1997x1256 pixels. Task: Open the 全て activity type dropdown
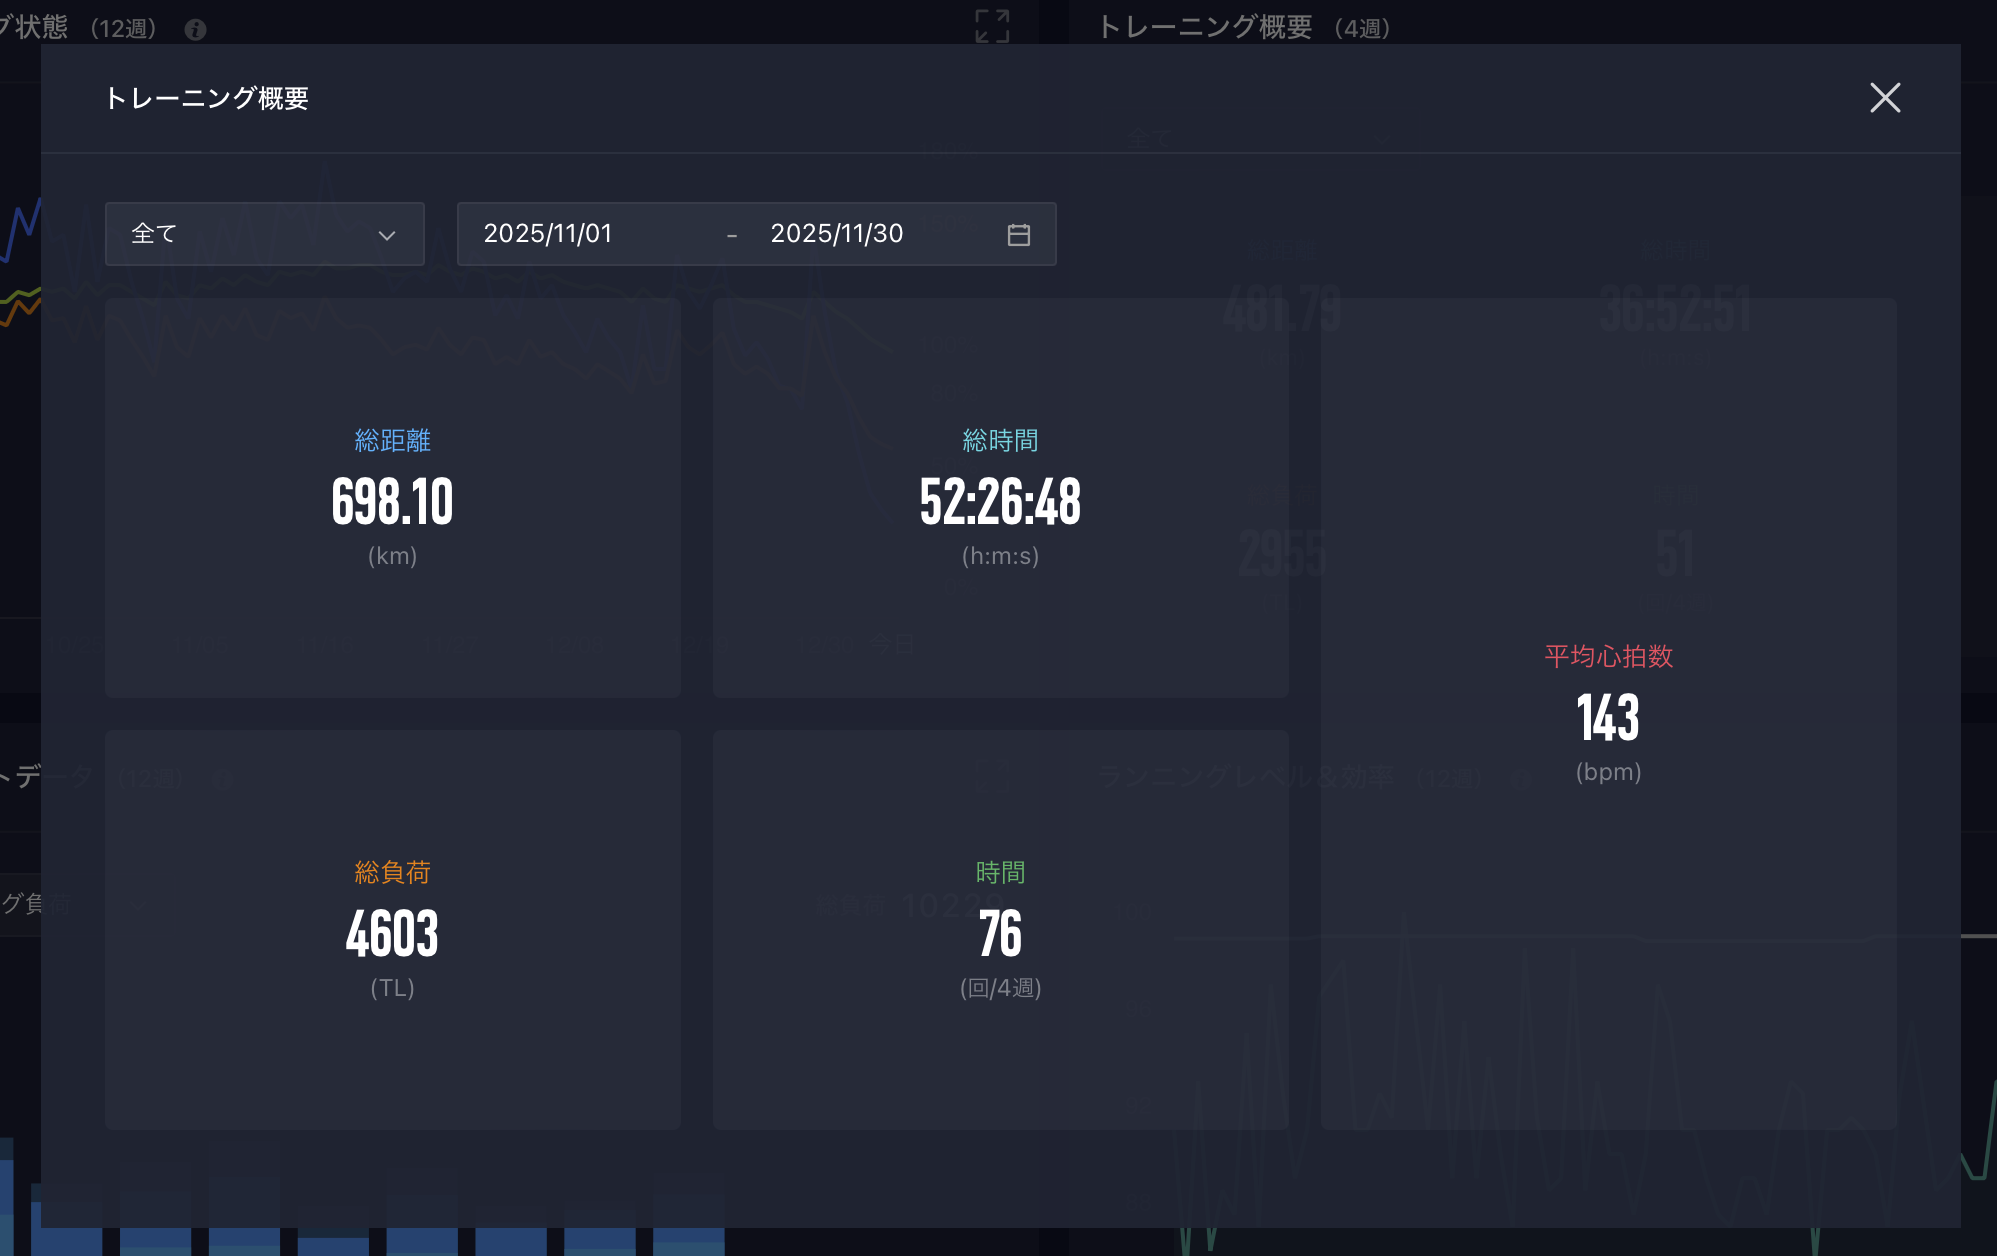(264, 234)
